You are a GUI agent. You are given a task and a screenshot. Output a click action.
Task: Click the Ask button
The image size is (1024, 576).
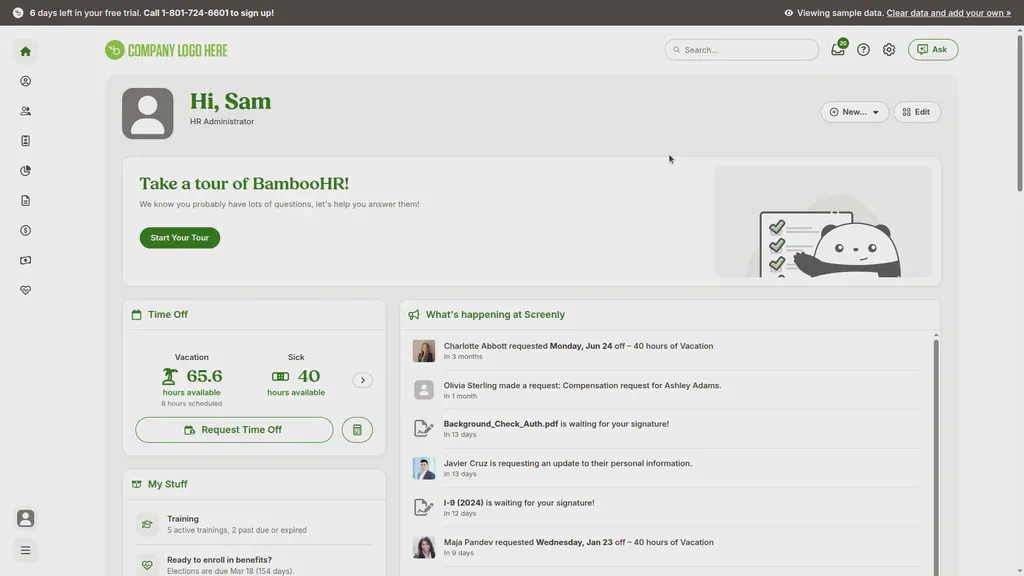pyautogui.click(x=932, y=48)
